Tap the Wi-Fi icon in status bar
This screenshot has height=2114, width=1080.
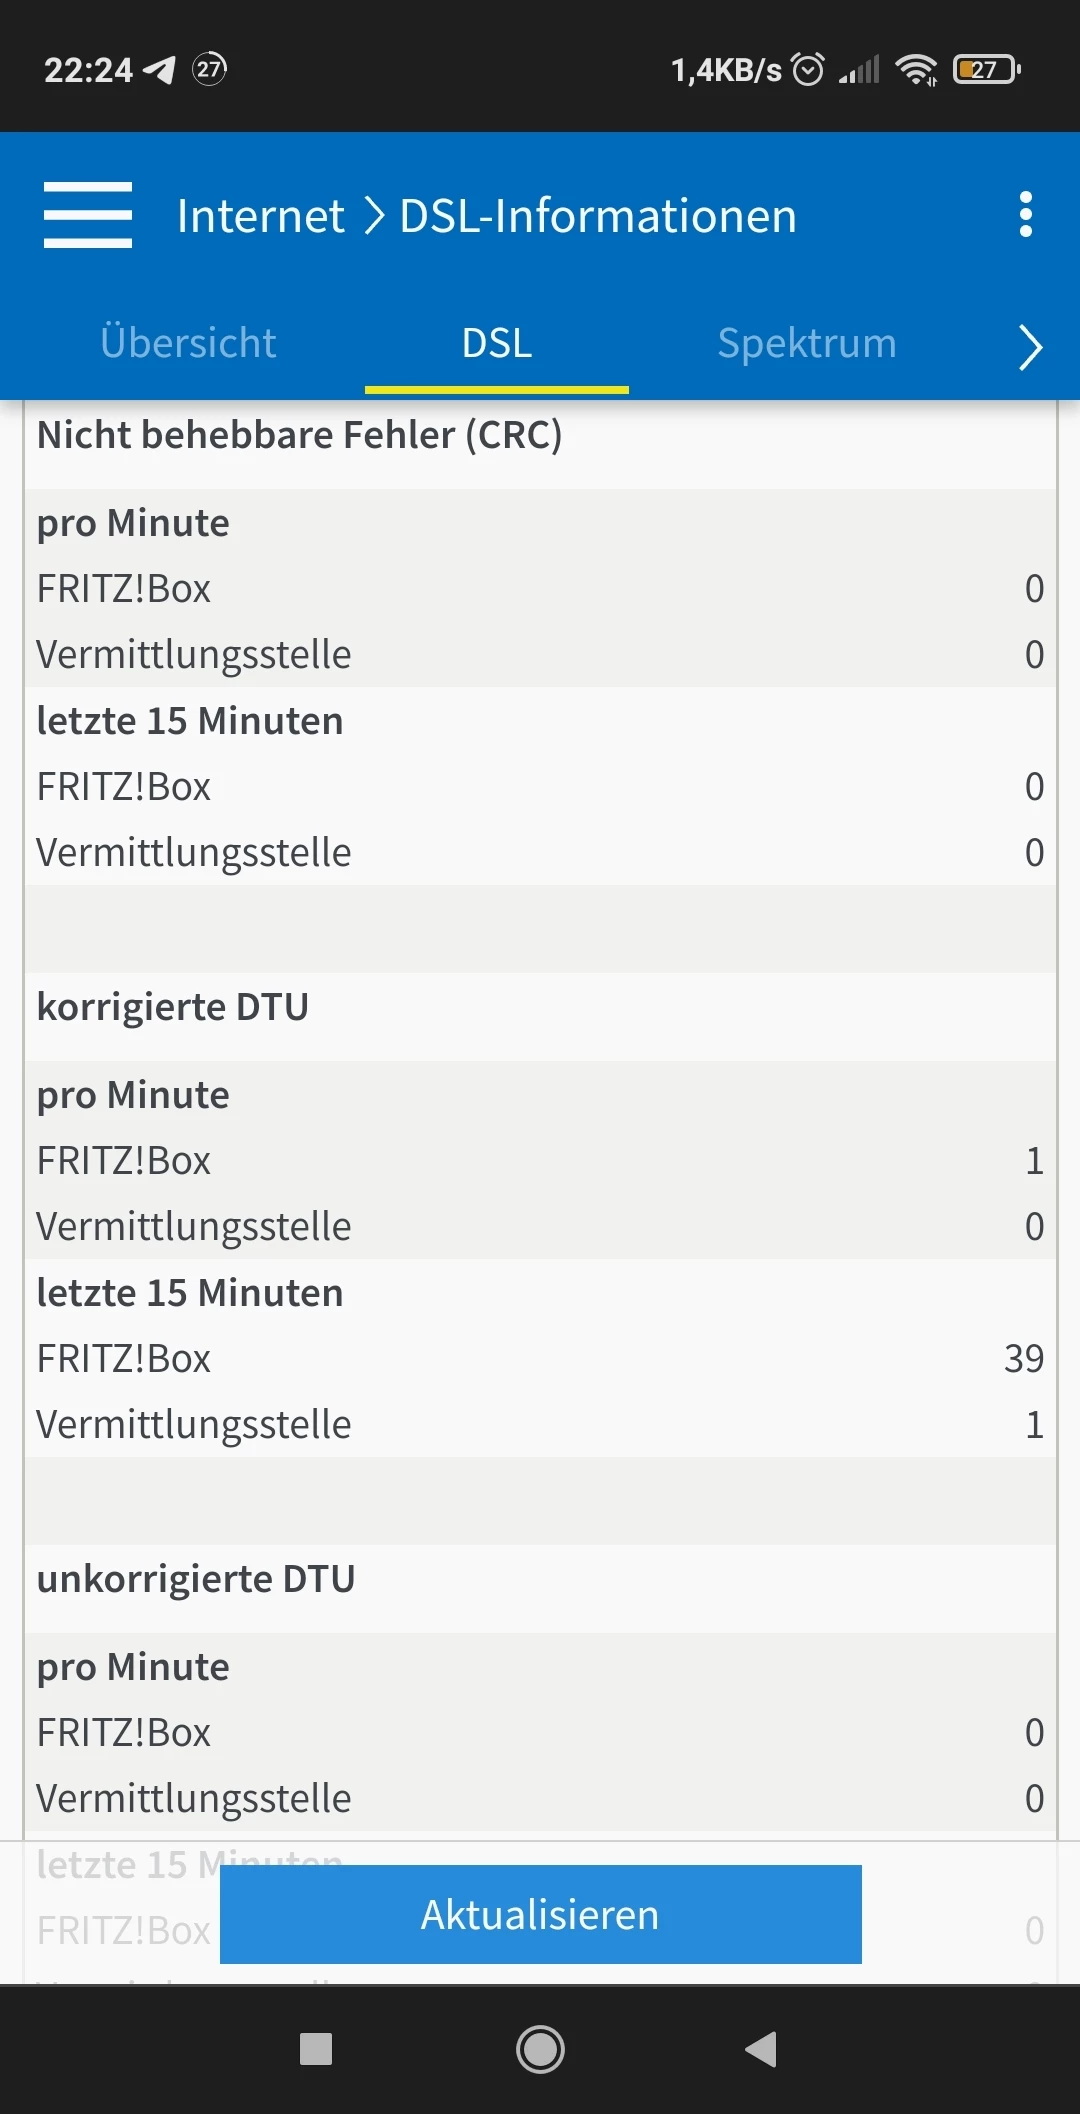(916, 69)
